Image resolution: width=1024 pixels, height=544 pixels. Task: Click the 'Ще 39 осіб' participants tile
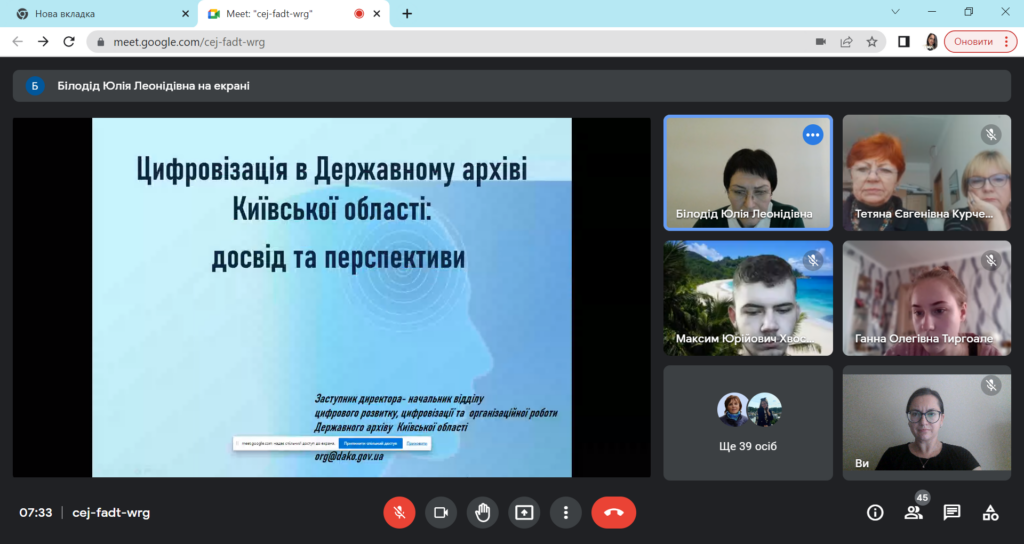pos(748,421)
